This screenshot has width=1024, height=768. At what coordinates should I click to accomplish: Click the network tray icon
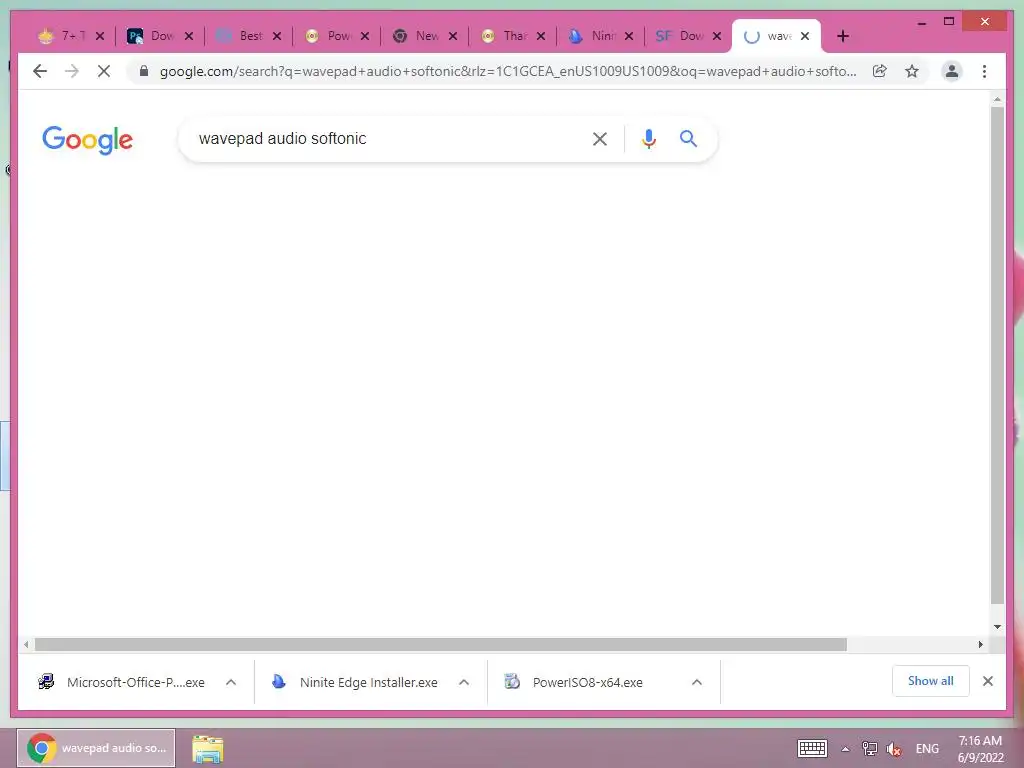click(869, 749)
